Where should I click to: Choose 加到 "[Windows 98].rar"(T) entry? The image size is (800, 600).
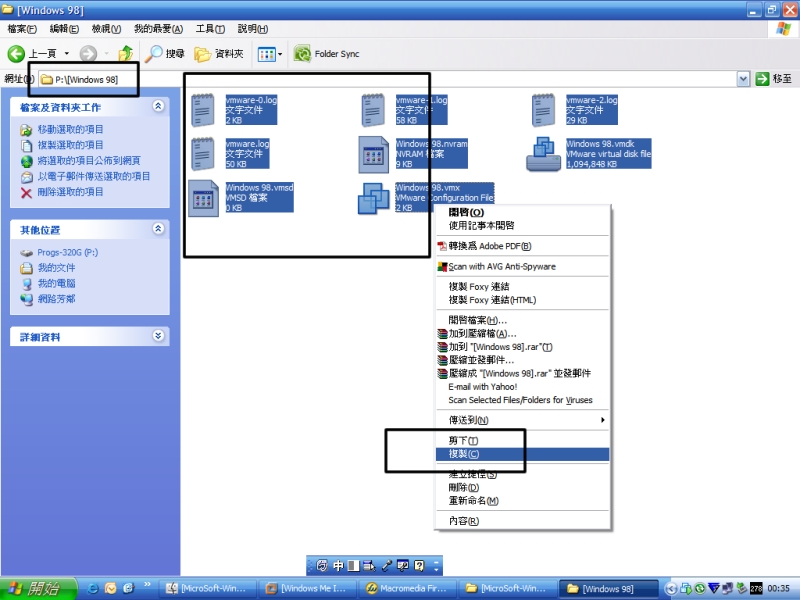click(x=522, y=347)
